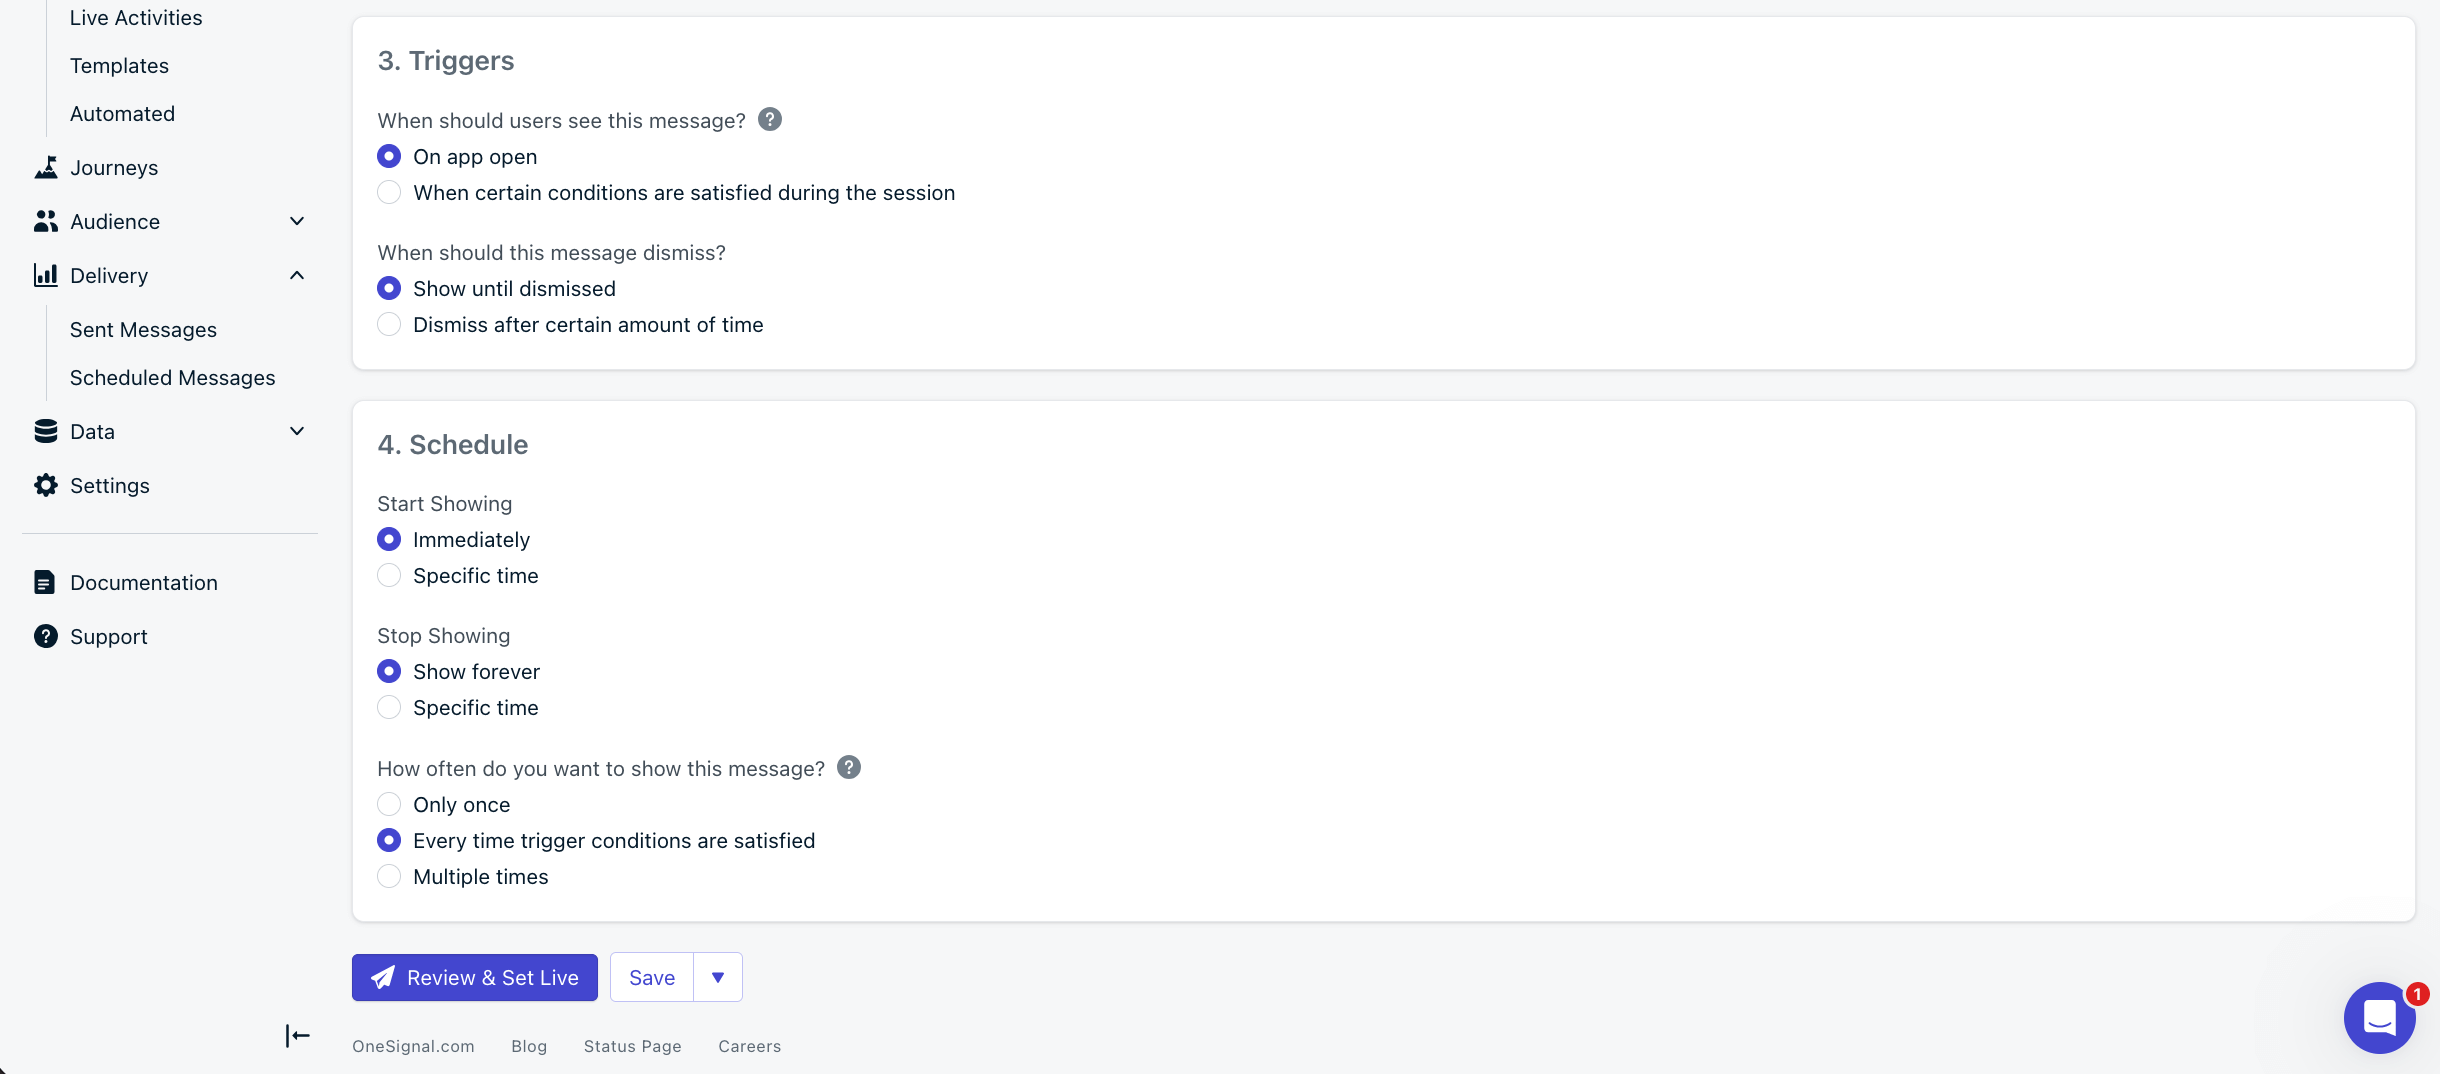Image resolution: width=2440 pixels, height=1074 pixels.
Task: Collapse the Delivery section chevron
Action: click(x=296, y=275)
